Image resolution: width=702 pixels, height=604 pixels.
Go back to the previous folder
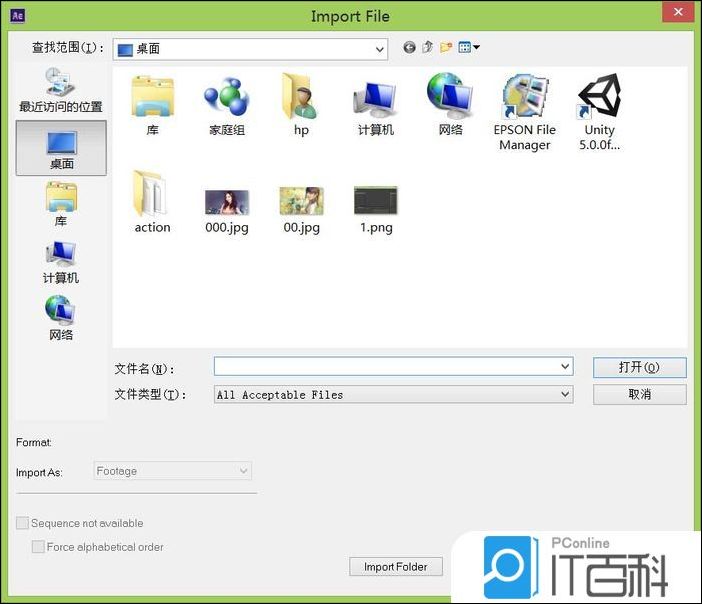[409, 47]
